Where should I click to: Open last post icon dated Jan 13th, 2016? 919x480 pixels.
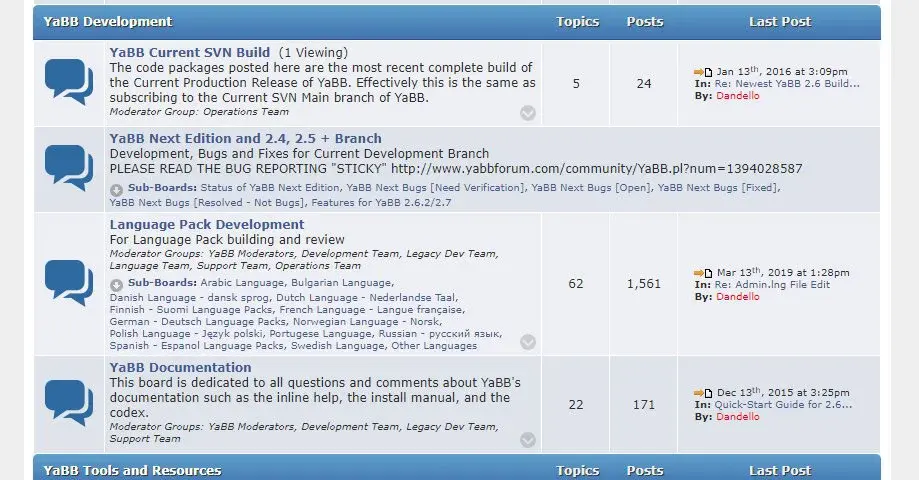(x=703, y=72)
